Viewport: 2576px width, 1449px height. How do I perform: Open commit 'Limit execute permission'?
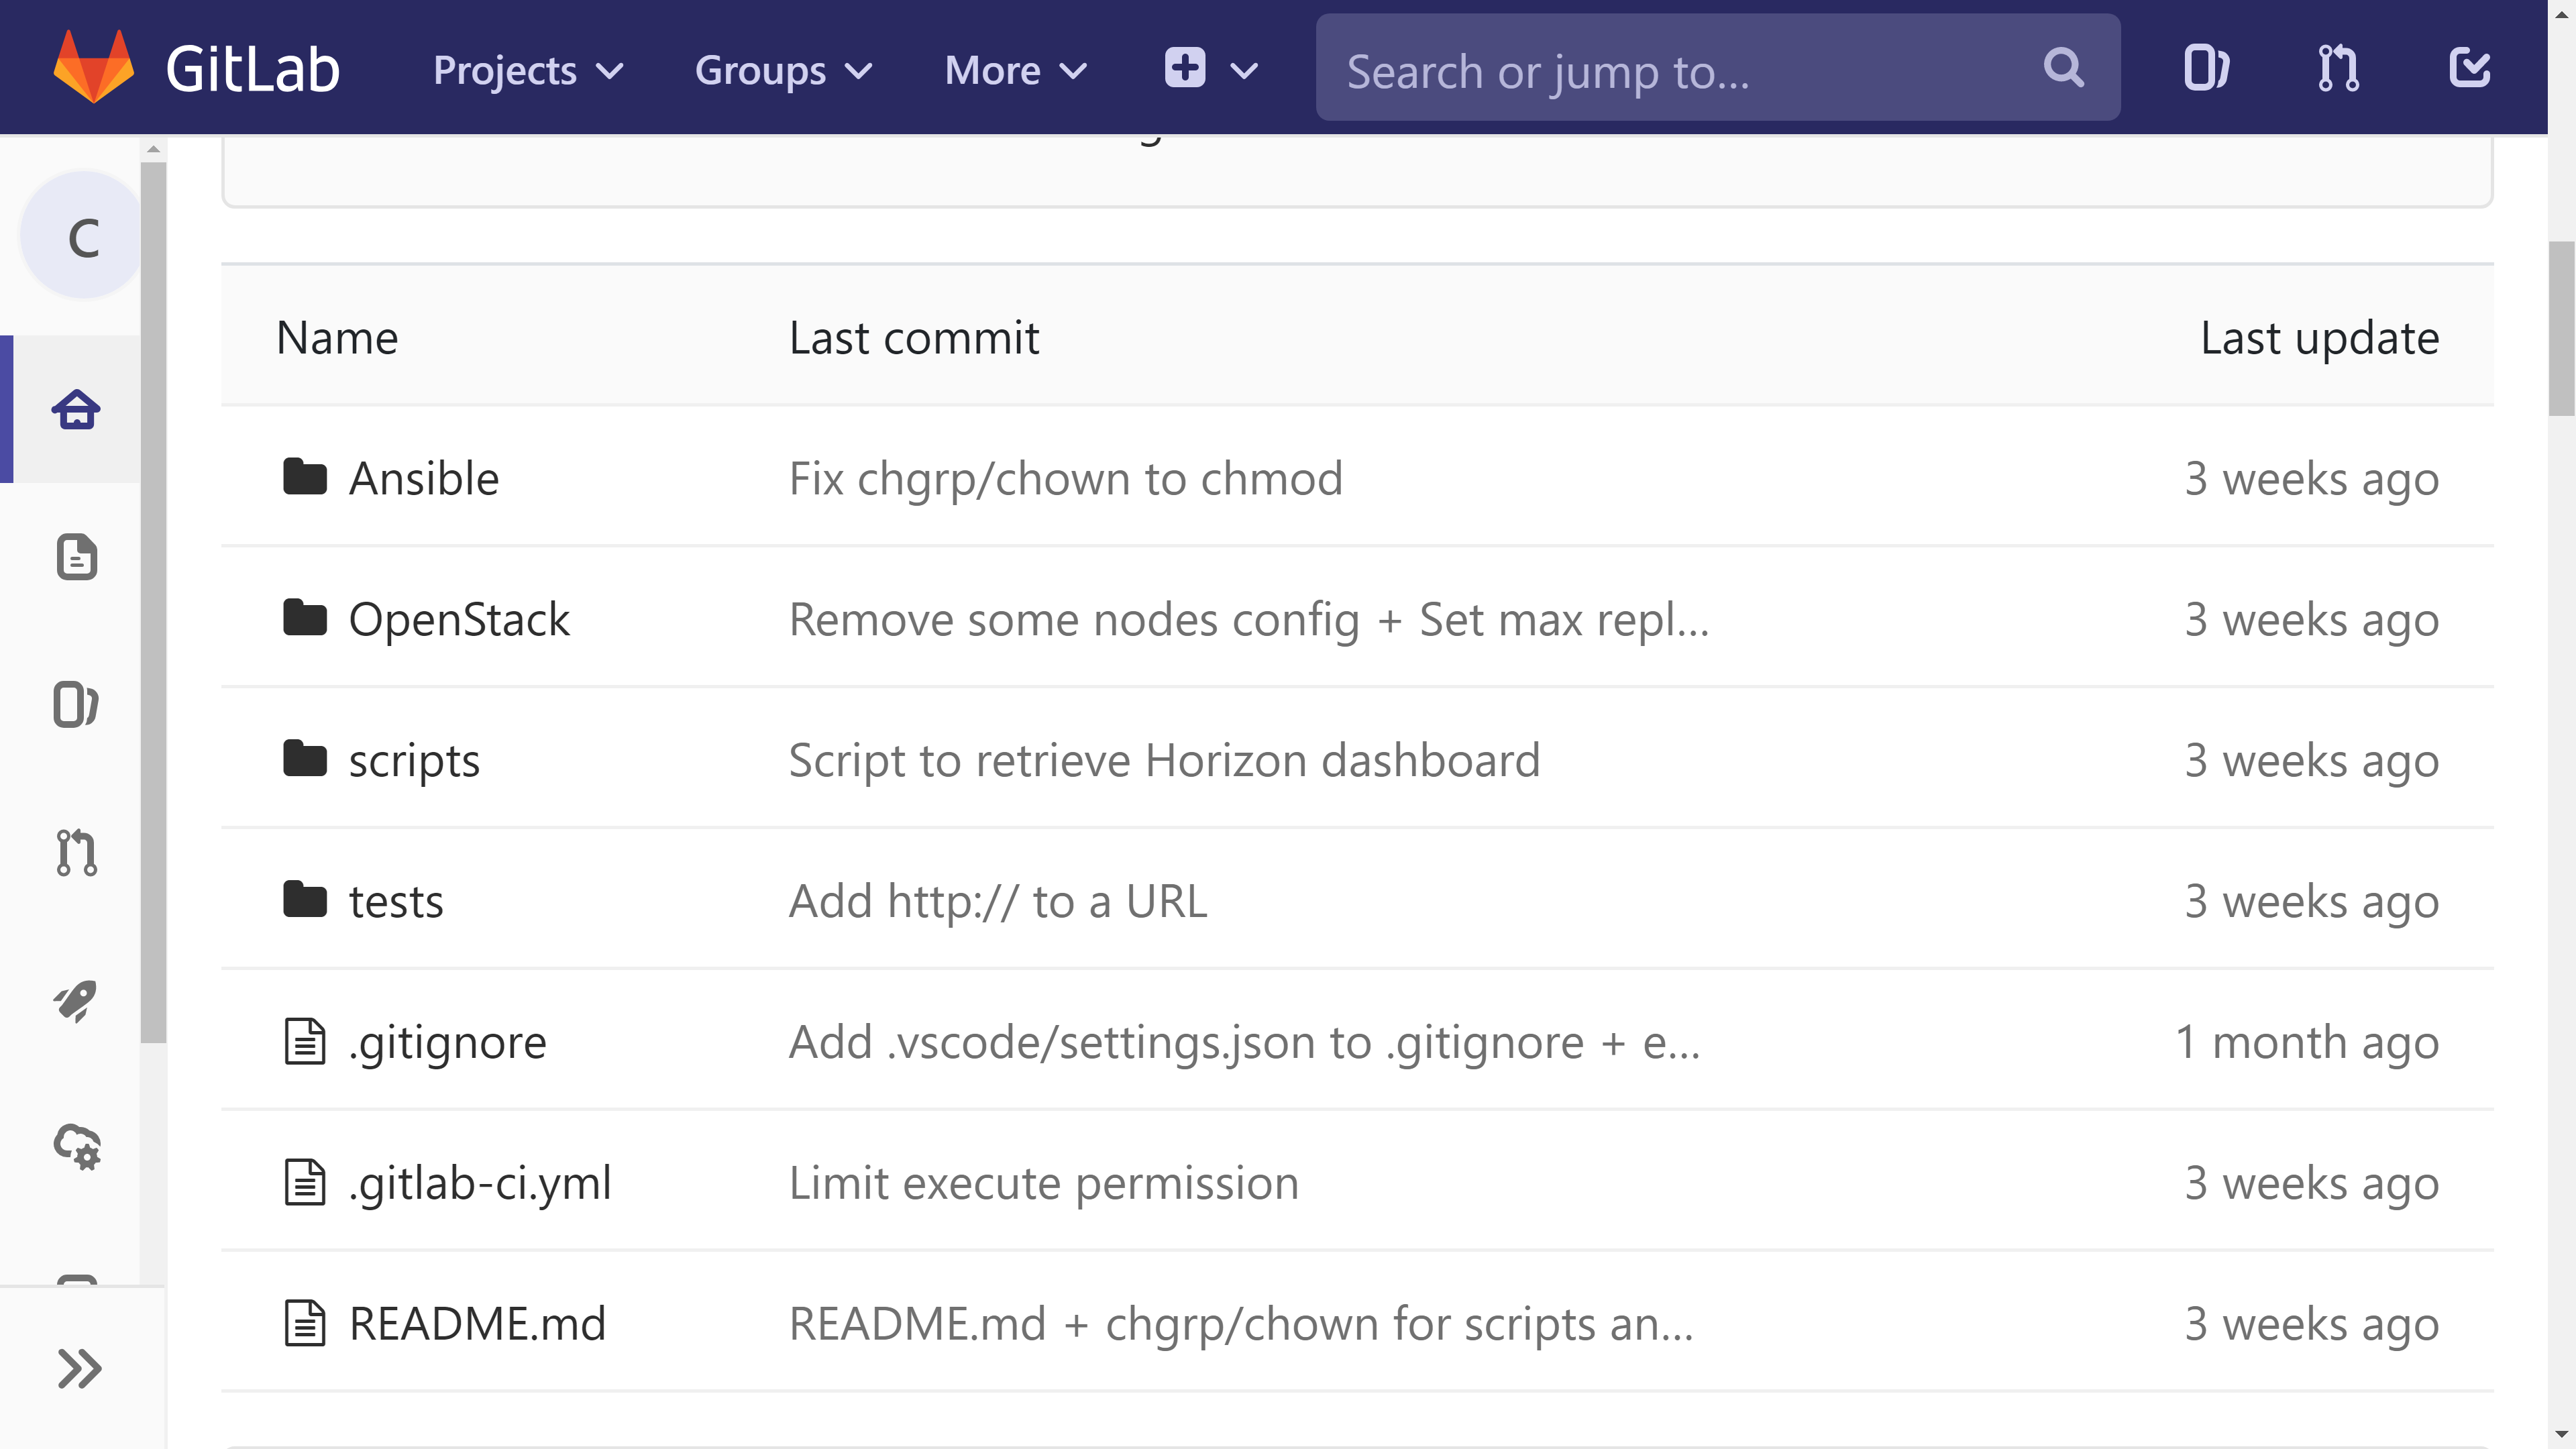pos(1043,1184)
